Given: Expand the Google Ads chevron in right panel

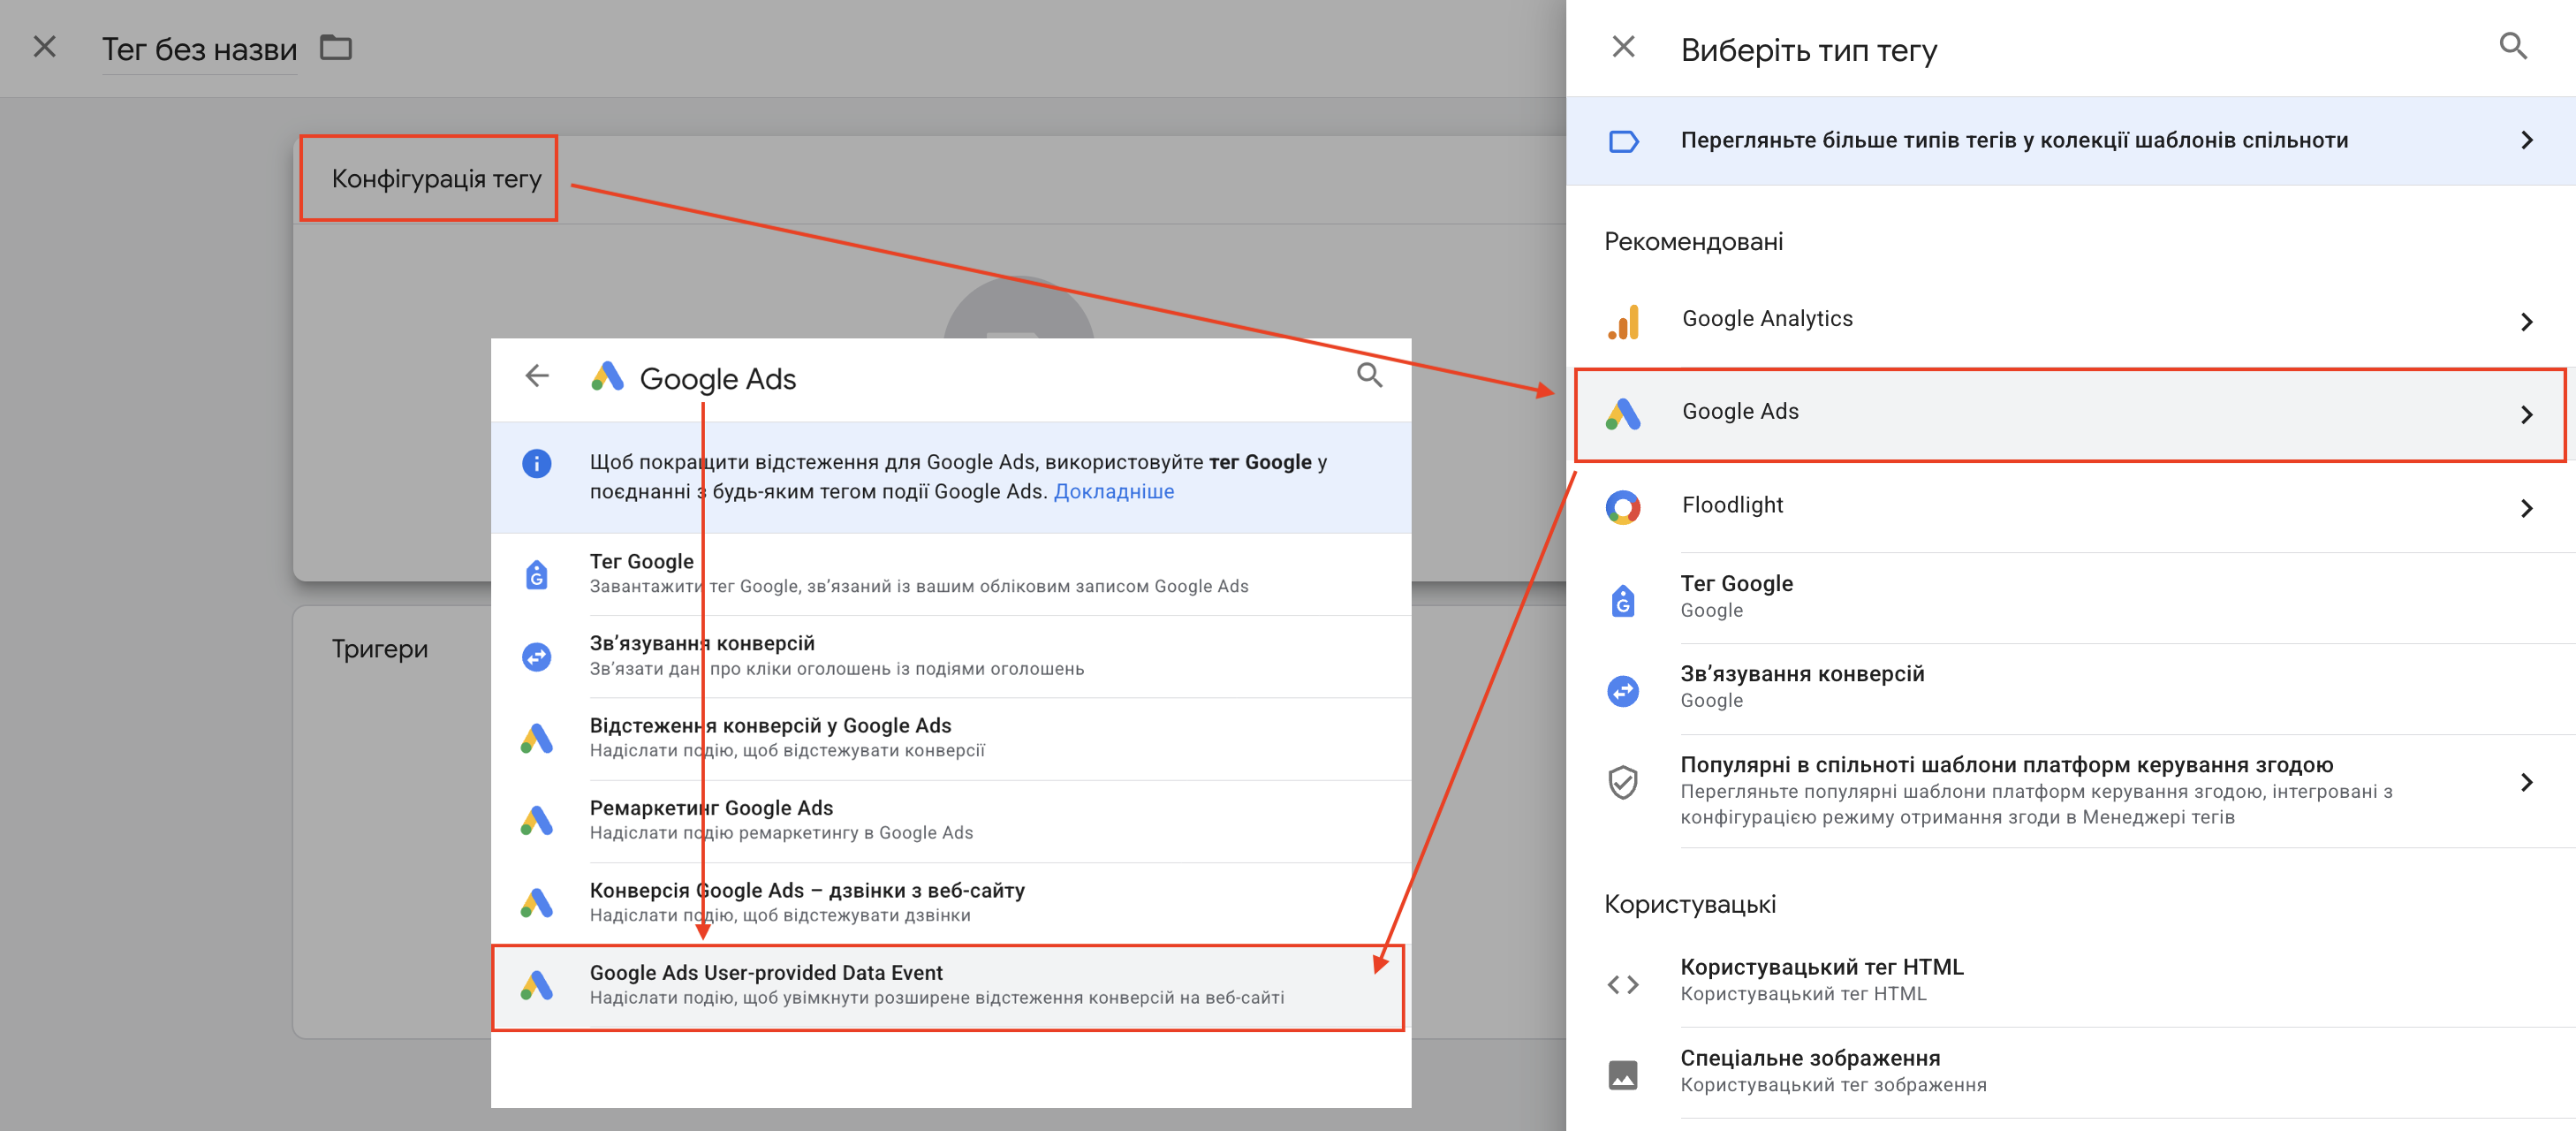Looking at the screenshot, I should (x=2527, y=415).
